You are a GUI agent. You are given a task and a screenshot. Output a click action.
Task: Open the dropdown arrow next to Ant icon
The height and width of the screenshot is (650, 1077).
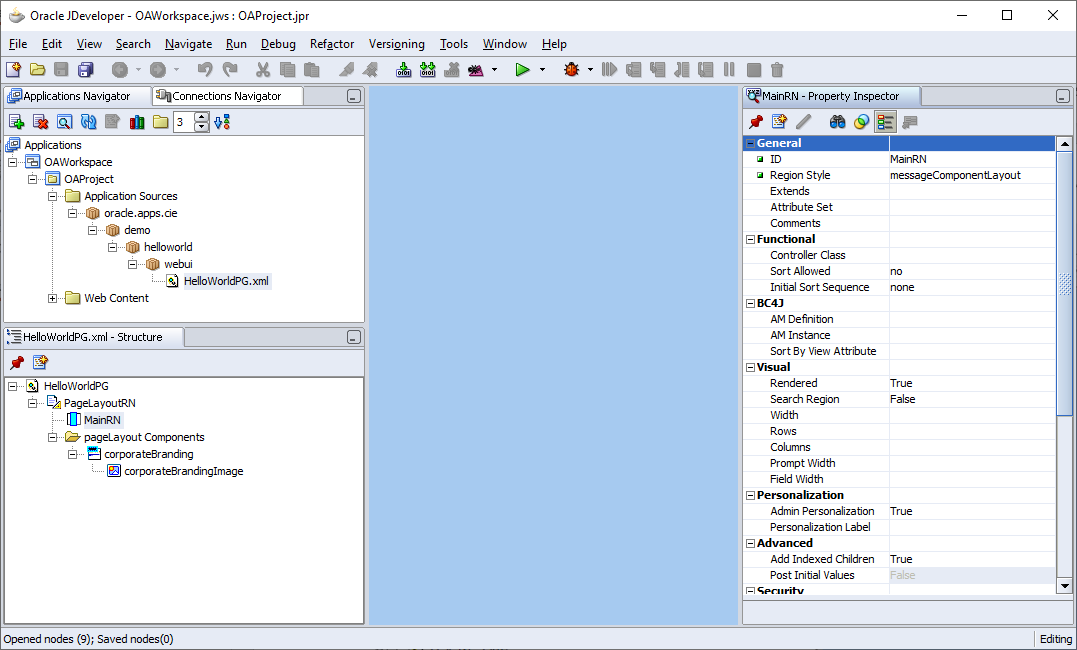494,69
